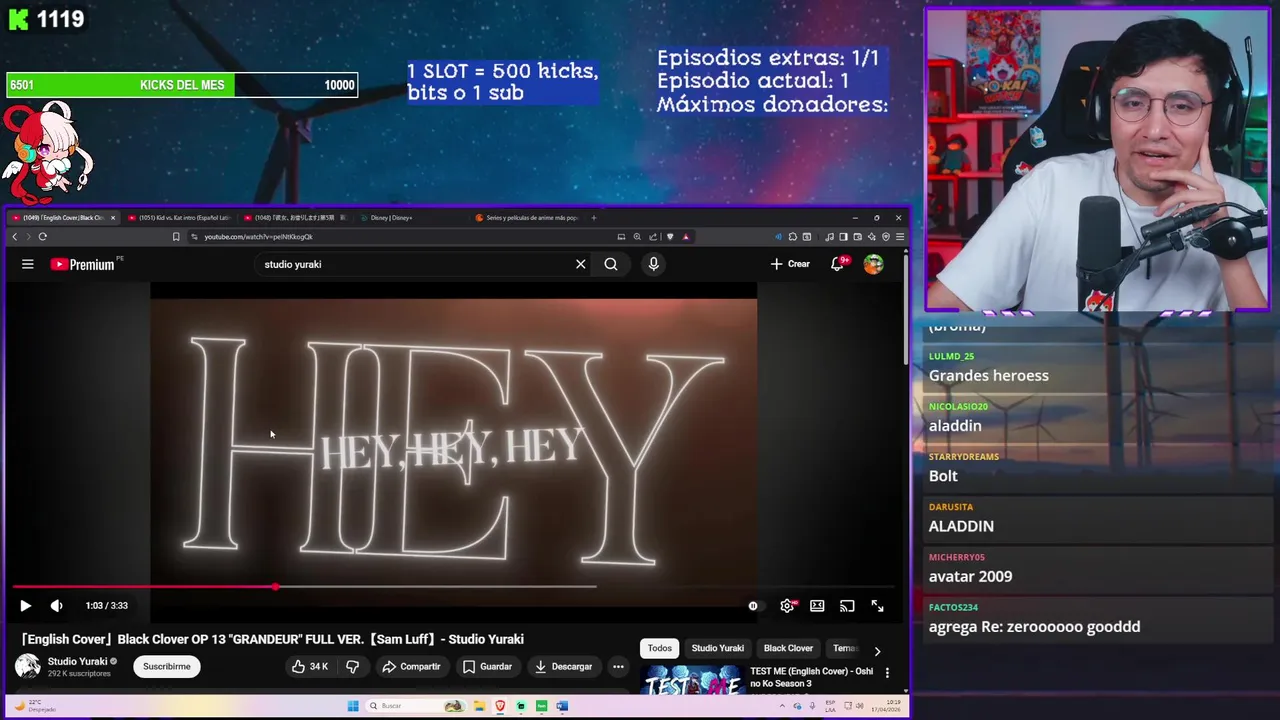
Task: Enter fullscreen video mode
Action: point(877,605)
